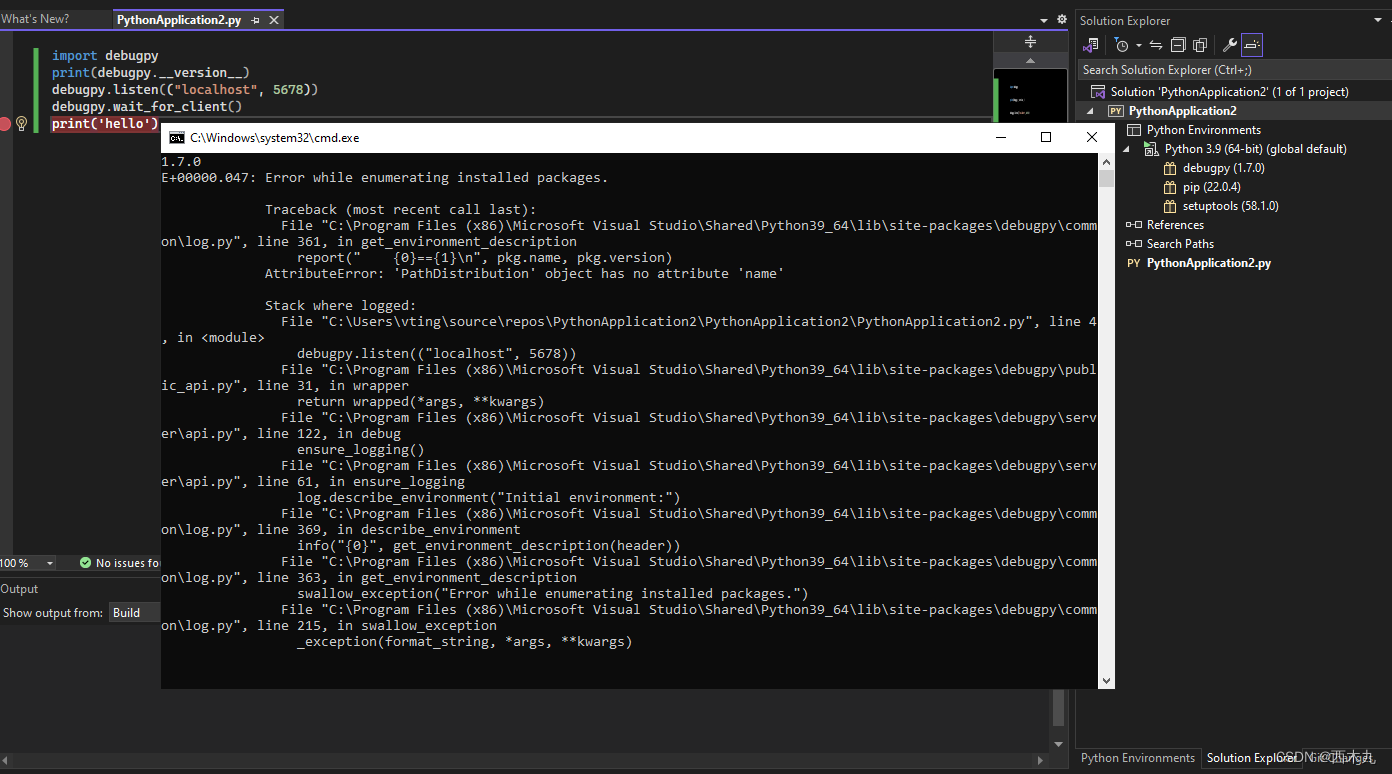The image size is (1392, 774).
Task: Open PythonApplication2.py in Solution Explorer
Action: 1208,263
